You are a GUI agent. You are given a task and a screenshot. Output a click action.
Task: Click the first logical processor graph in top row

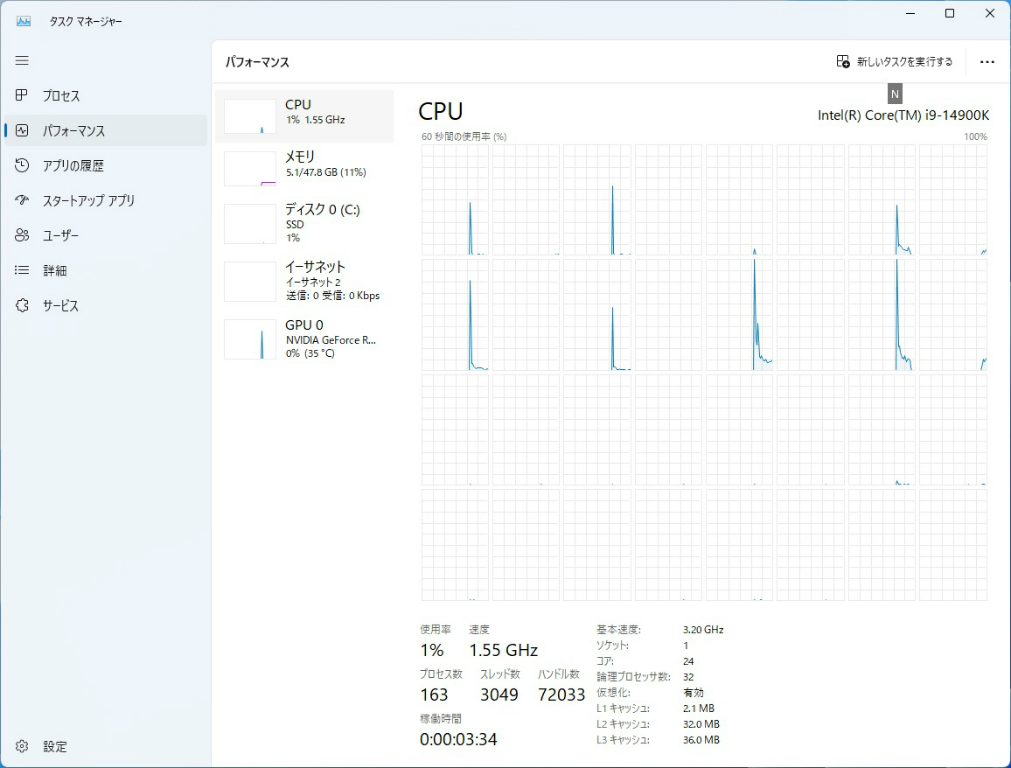click(x=455, y=200)
